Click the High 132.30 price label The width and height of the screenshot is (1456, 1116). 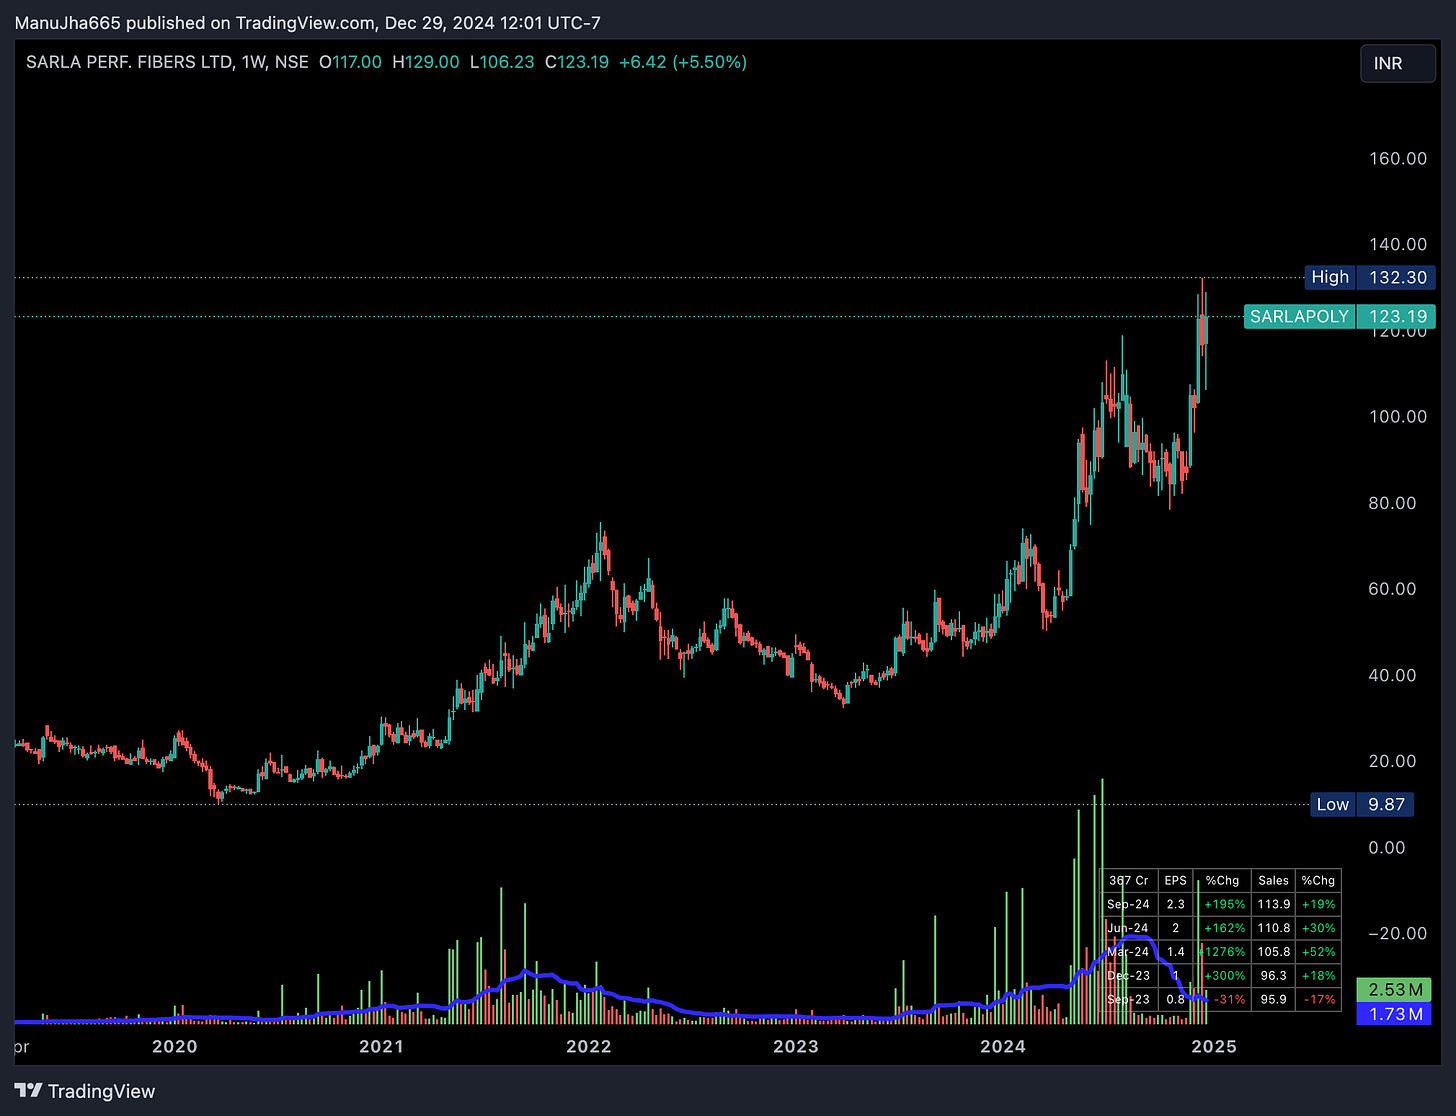click(1371, 277)
